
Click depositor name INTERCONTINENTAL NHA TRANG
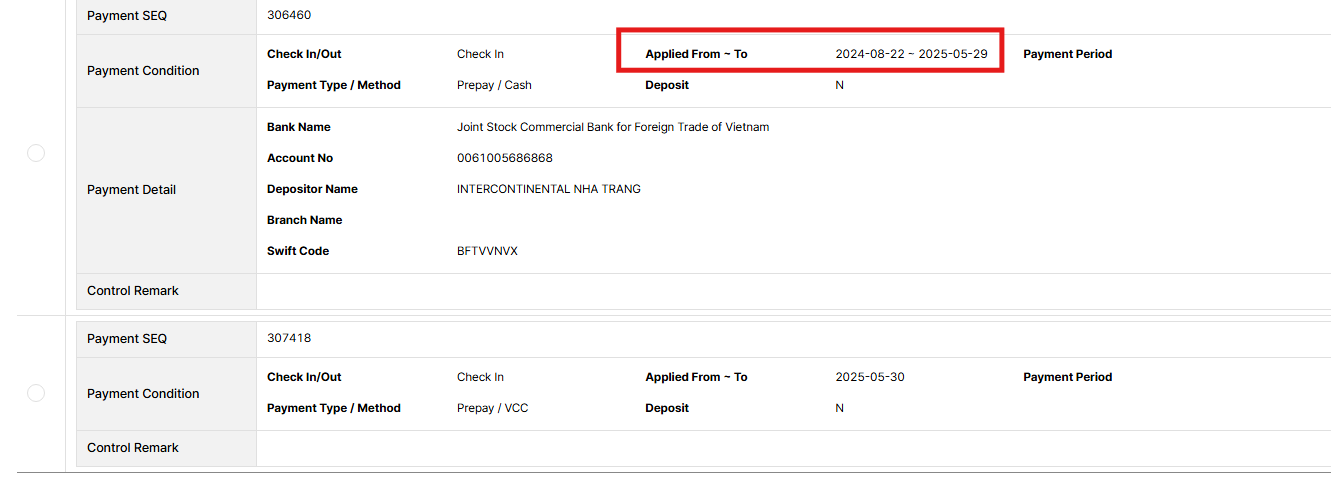[548, 189]
